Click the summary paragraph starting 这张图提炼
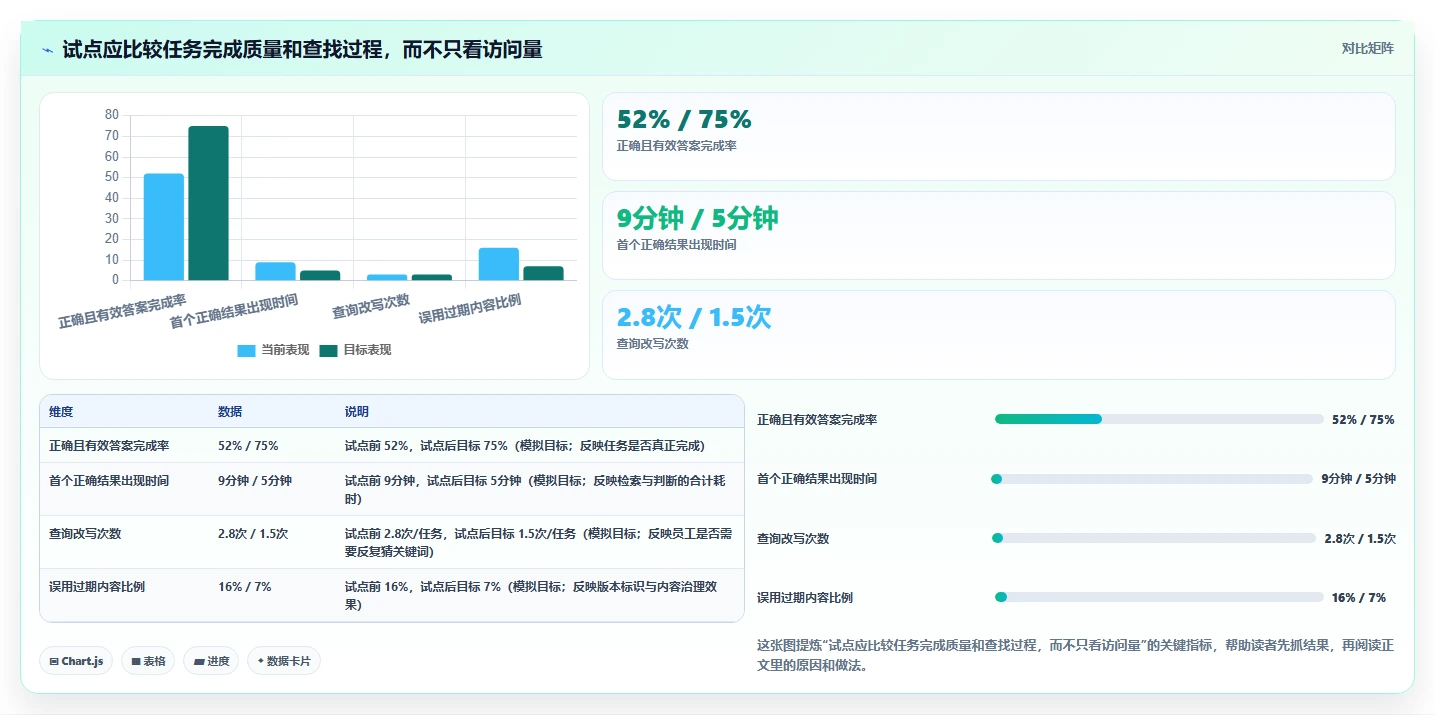Screen dimensions: 1435x715 click(x=1075, y=656)
